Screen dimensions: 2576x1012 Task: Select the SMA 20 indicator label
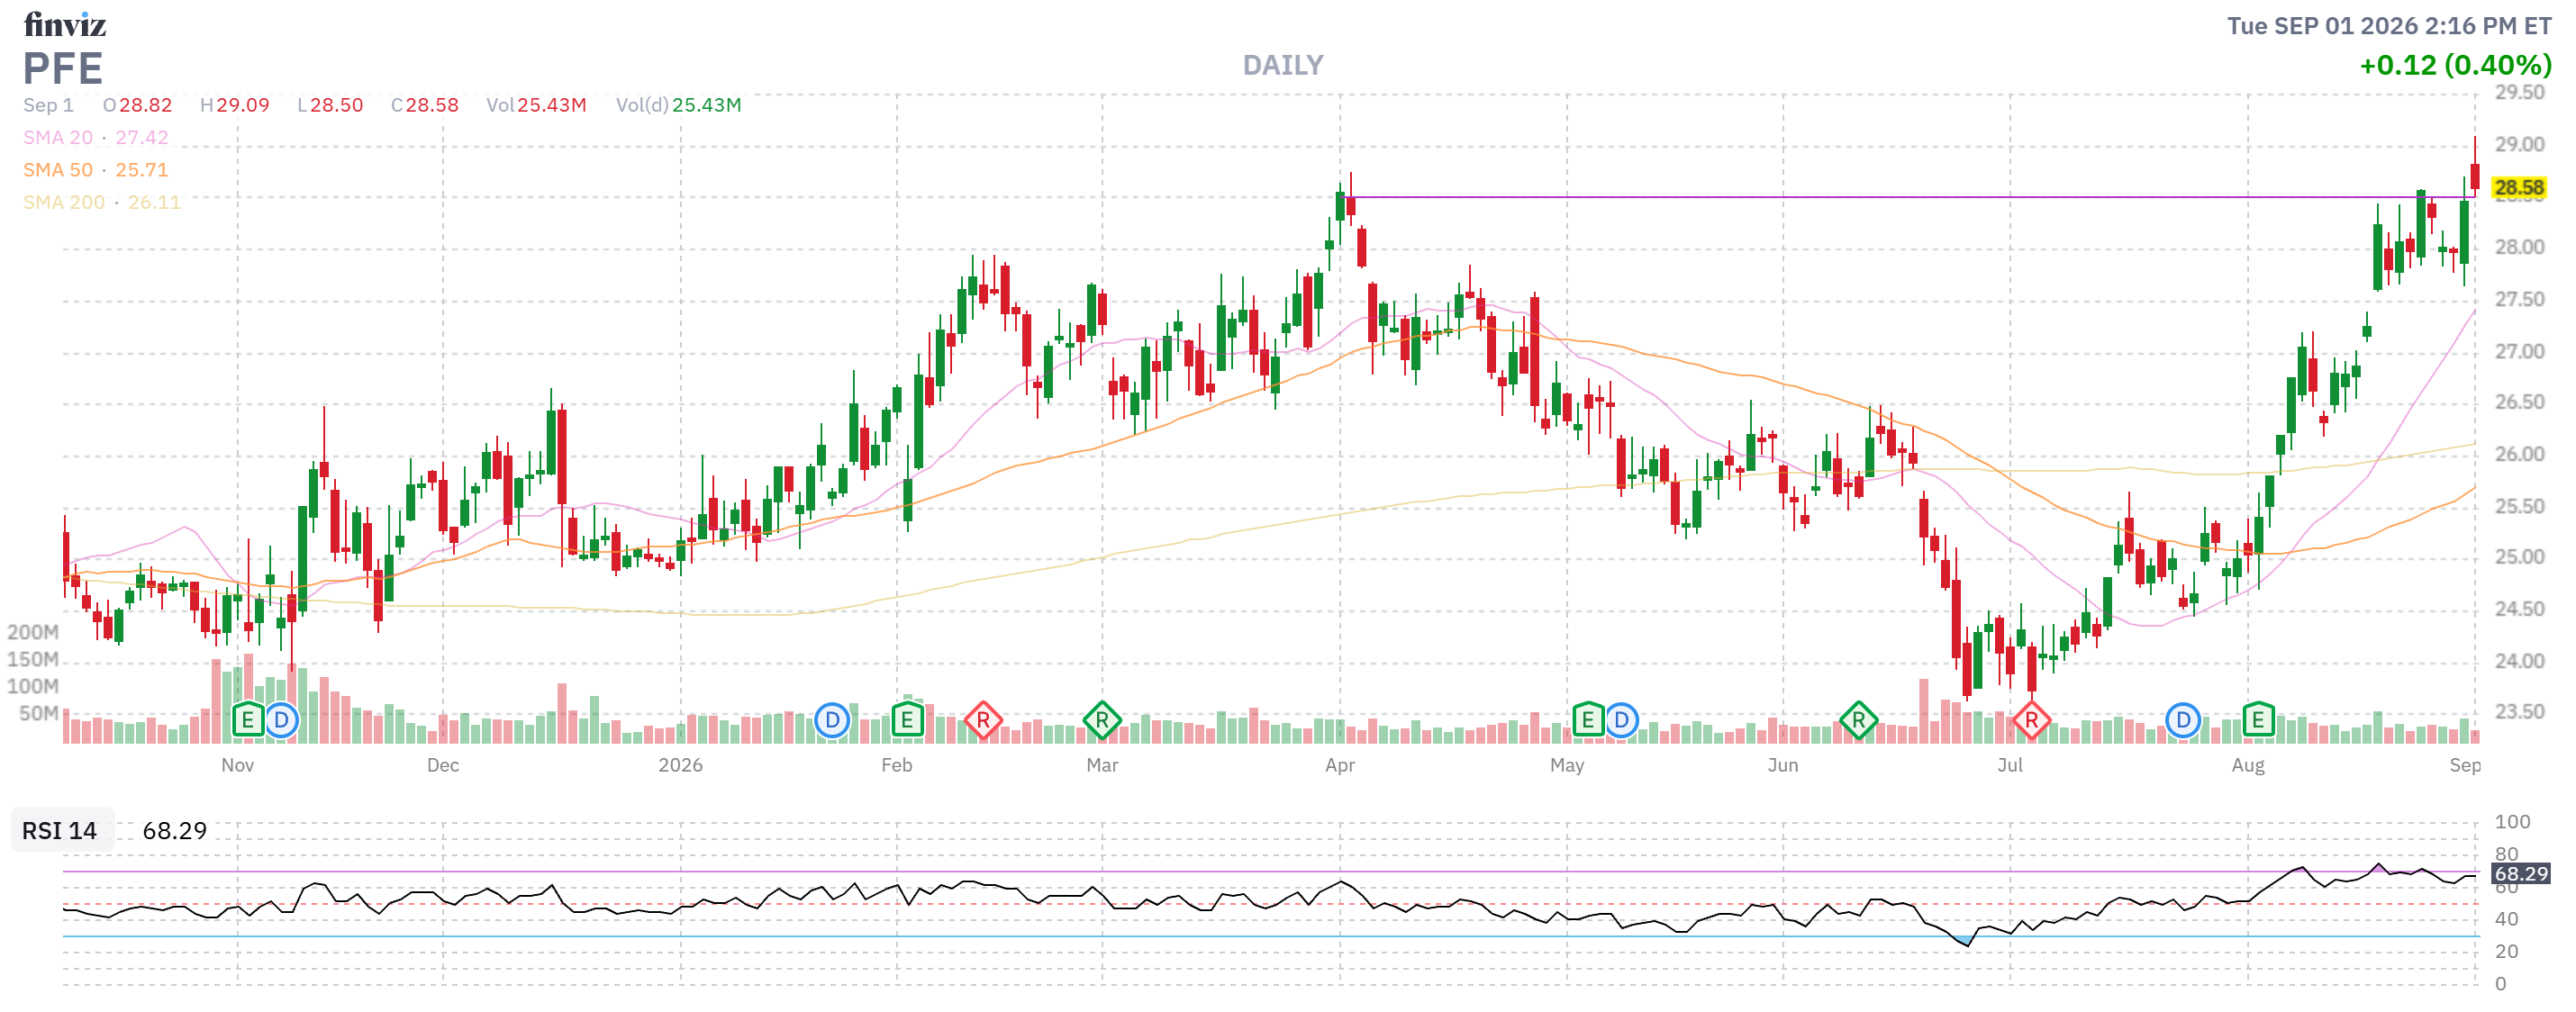[96, 138]
